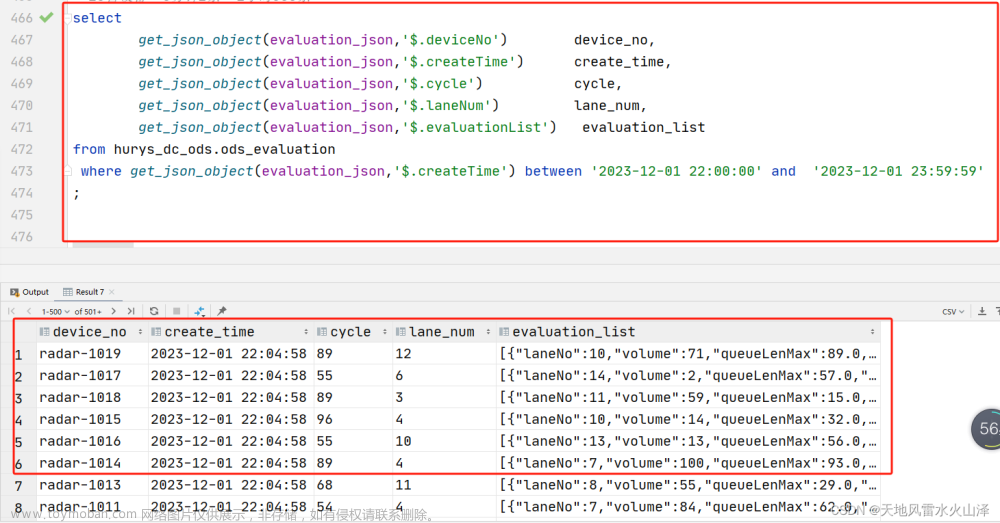This screenshot has width=1000, height=523.
Task: Select row number 1 header
Action: click(x=19, y=355)
